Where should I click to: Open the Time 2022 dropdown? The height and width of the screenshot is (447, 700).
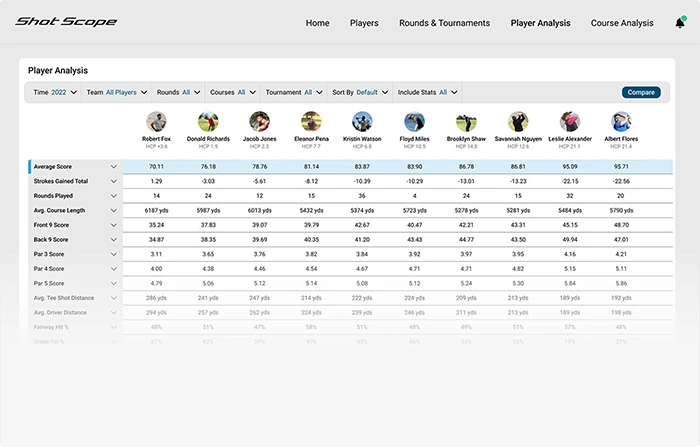tap(55, 92)
